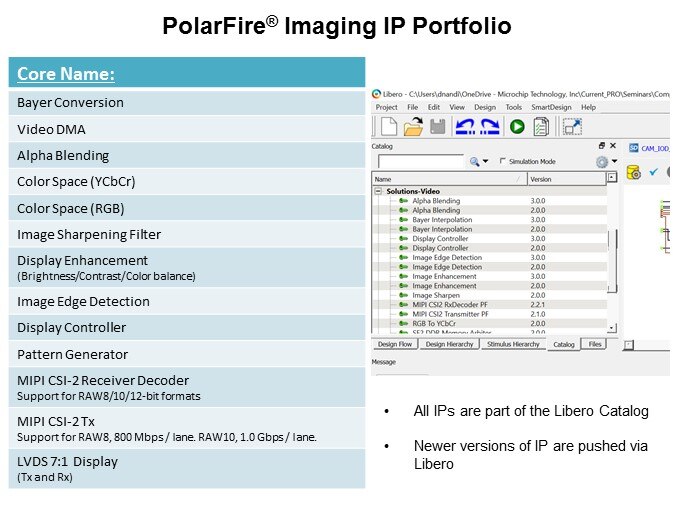Click the Redo arrow icon
Screen dimensions: 675x506
[x=490, y=127]
